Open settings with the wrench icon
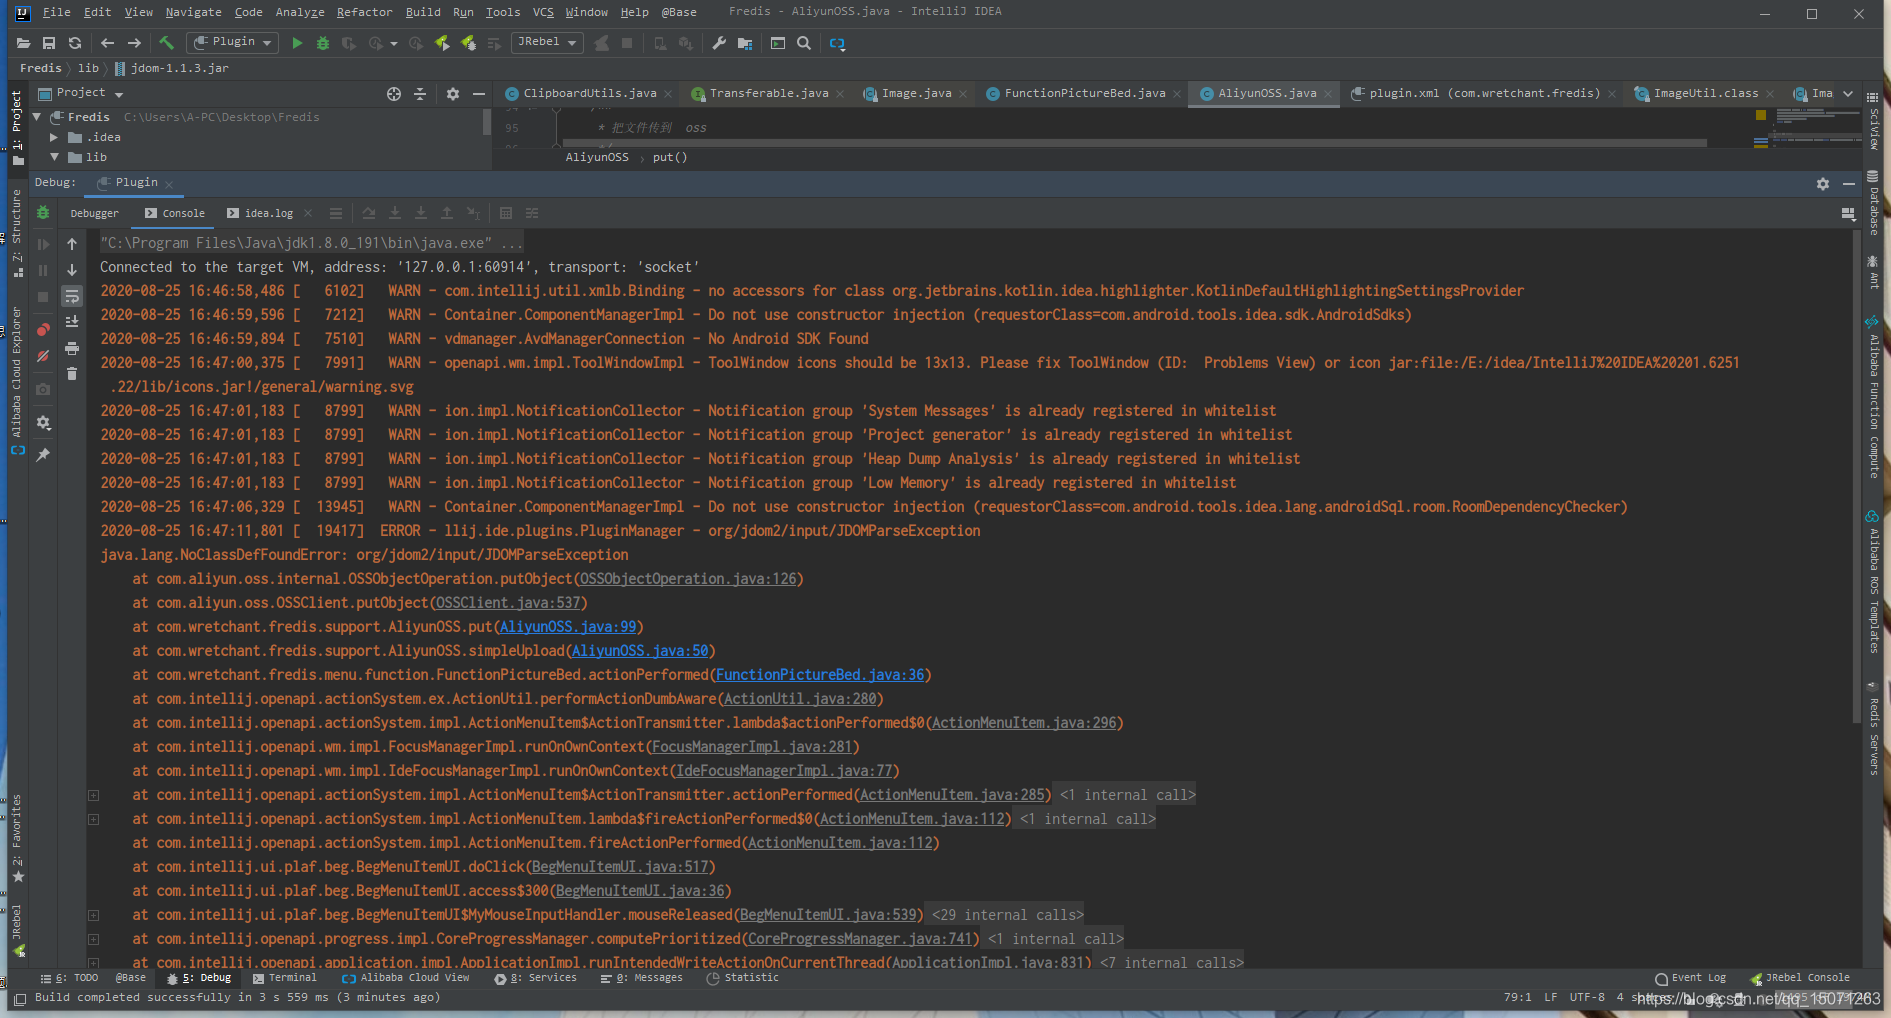The width and height of the screenshot is (1891, 1018). [x=719, y=43]
